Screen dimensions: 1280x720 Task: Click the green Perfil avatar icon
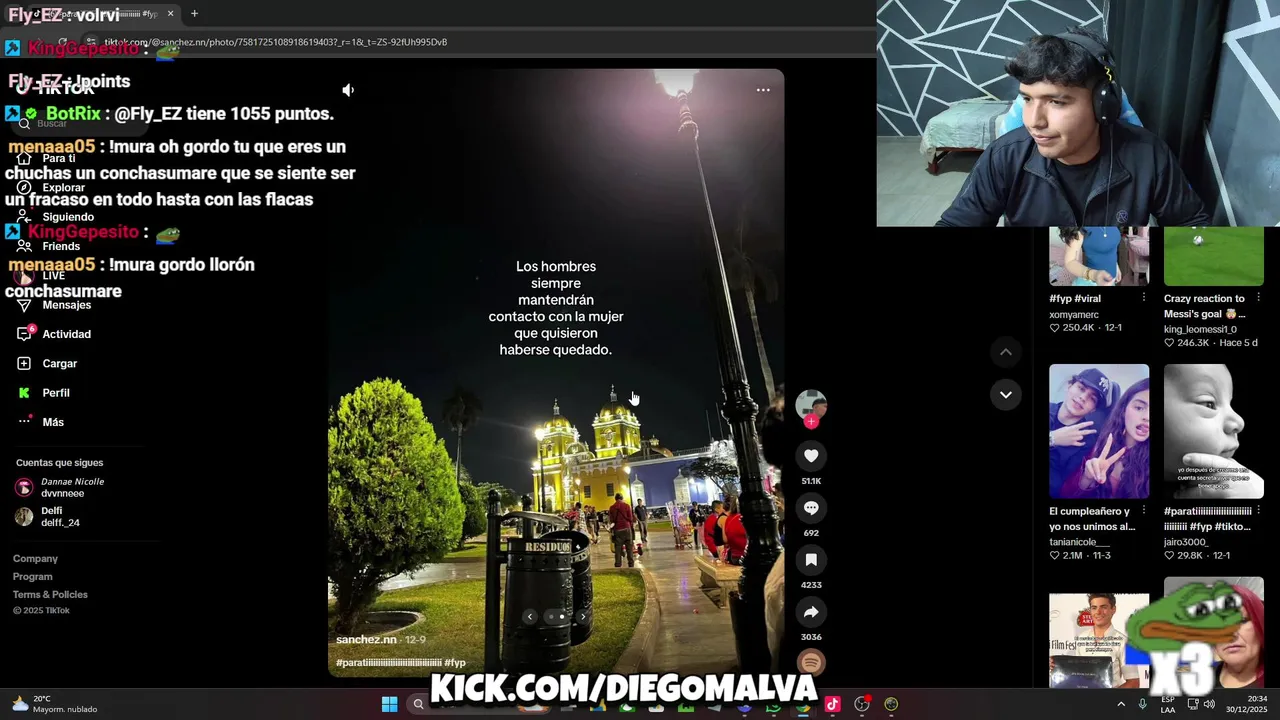(x=24, y=393)
